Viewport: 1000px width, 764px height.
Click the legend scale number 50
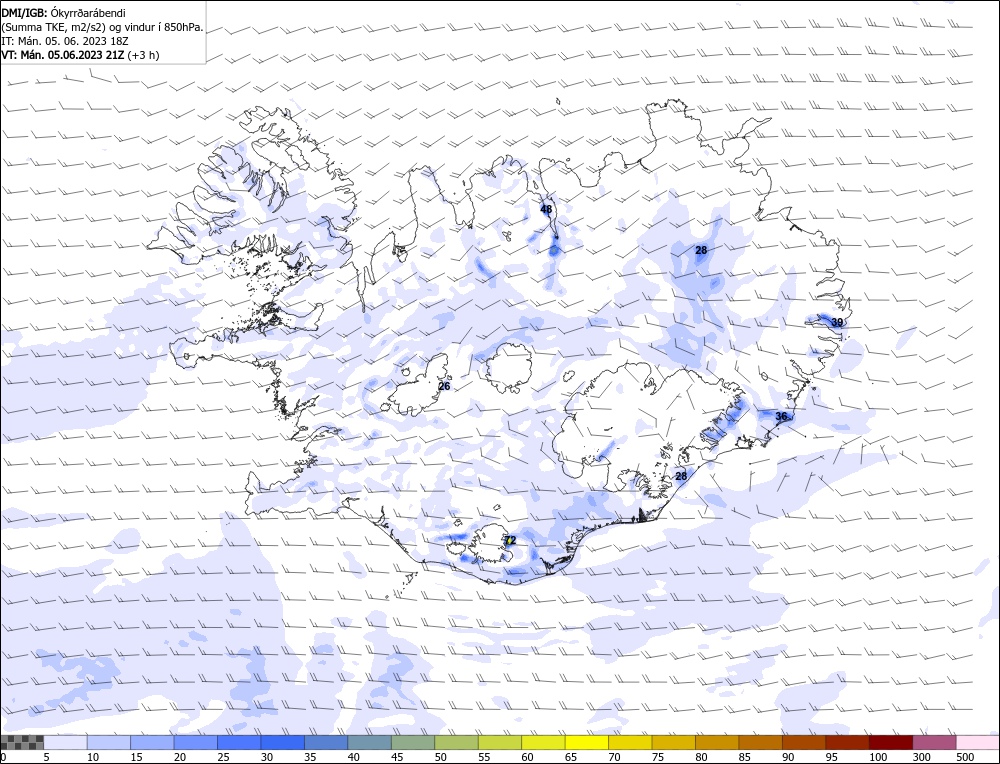[x=440, y=757]
